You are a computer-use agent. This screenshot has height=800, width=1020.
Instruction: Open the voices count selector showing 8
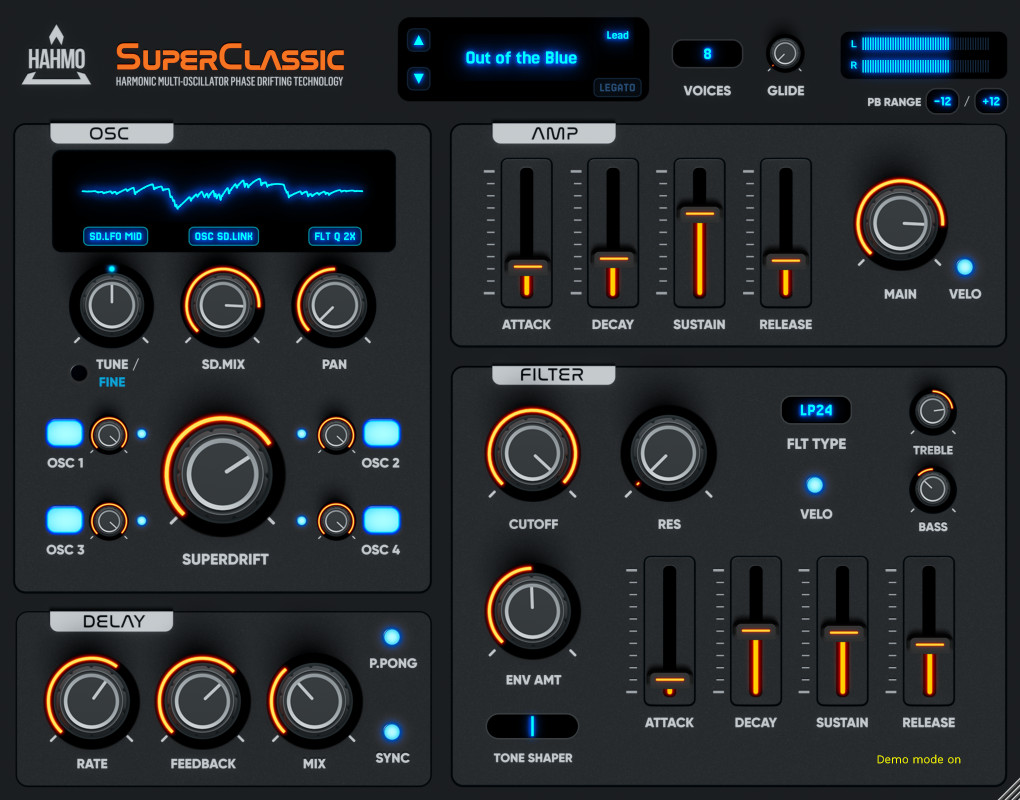[707, 54]
